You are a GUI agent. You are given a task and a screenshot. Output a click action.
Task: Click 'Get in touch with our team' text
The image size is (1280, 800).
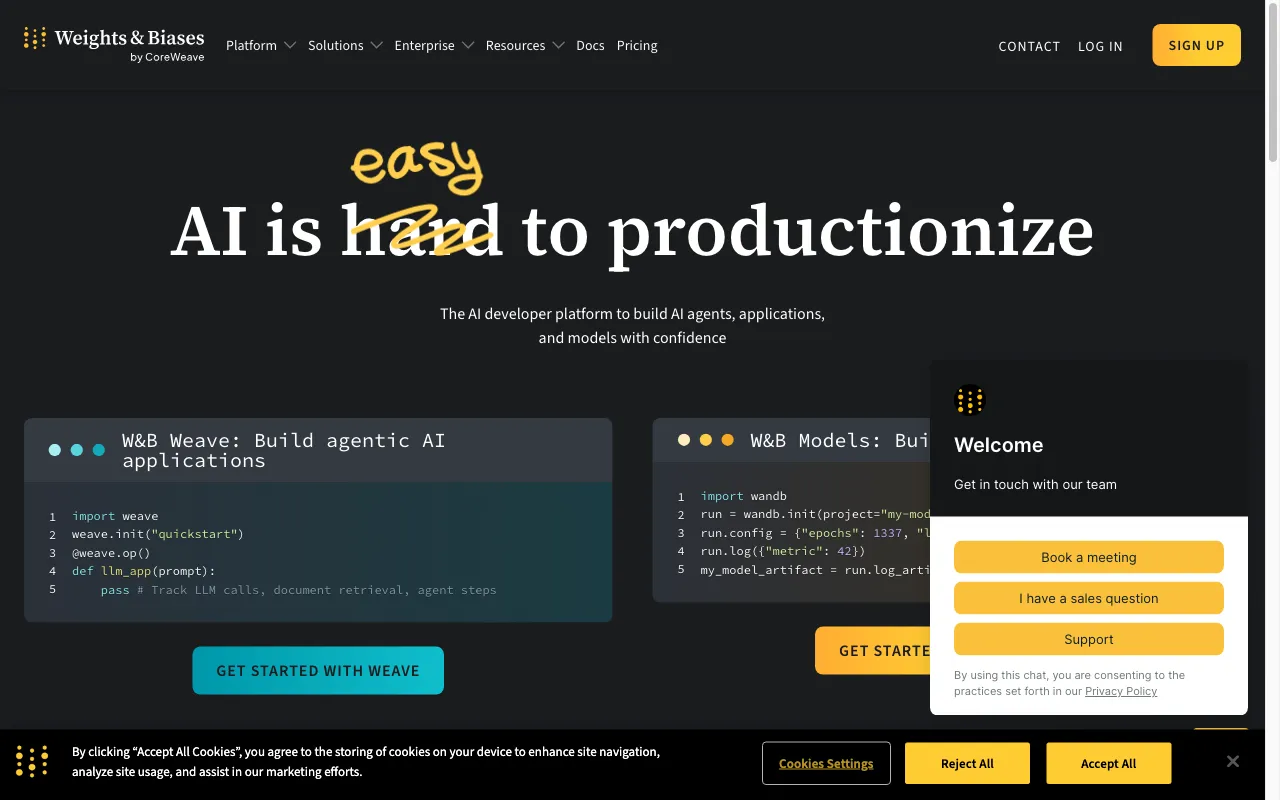1035,484
